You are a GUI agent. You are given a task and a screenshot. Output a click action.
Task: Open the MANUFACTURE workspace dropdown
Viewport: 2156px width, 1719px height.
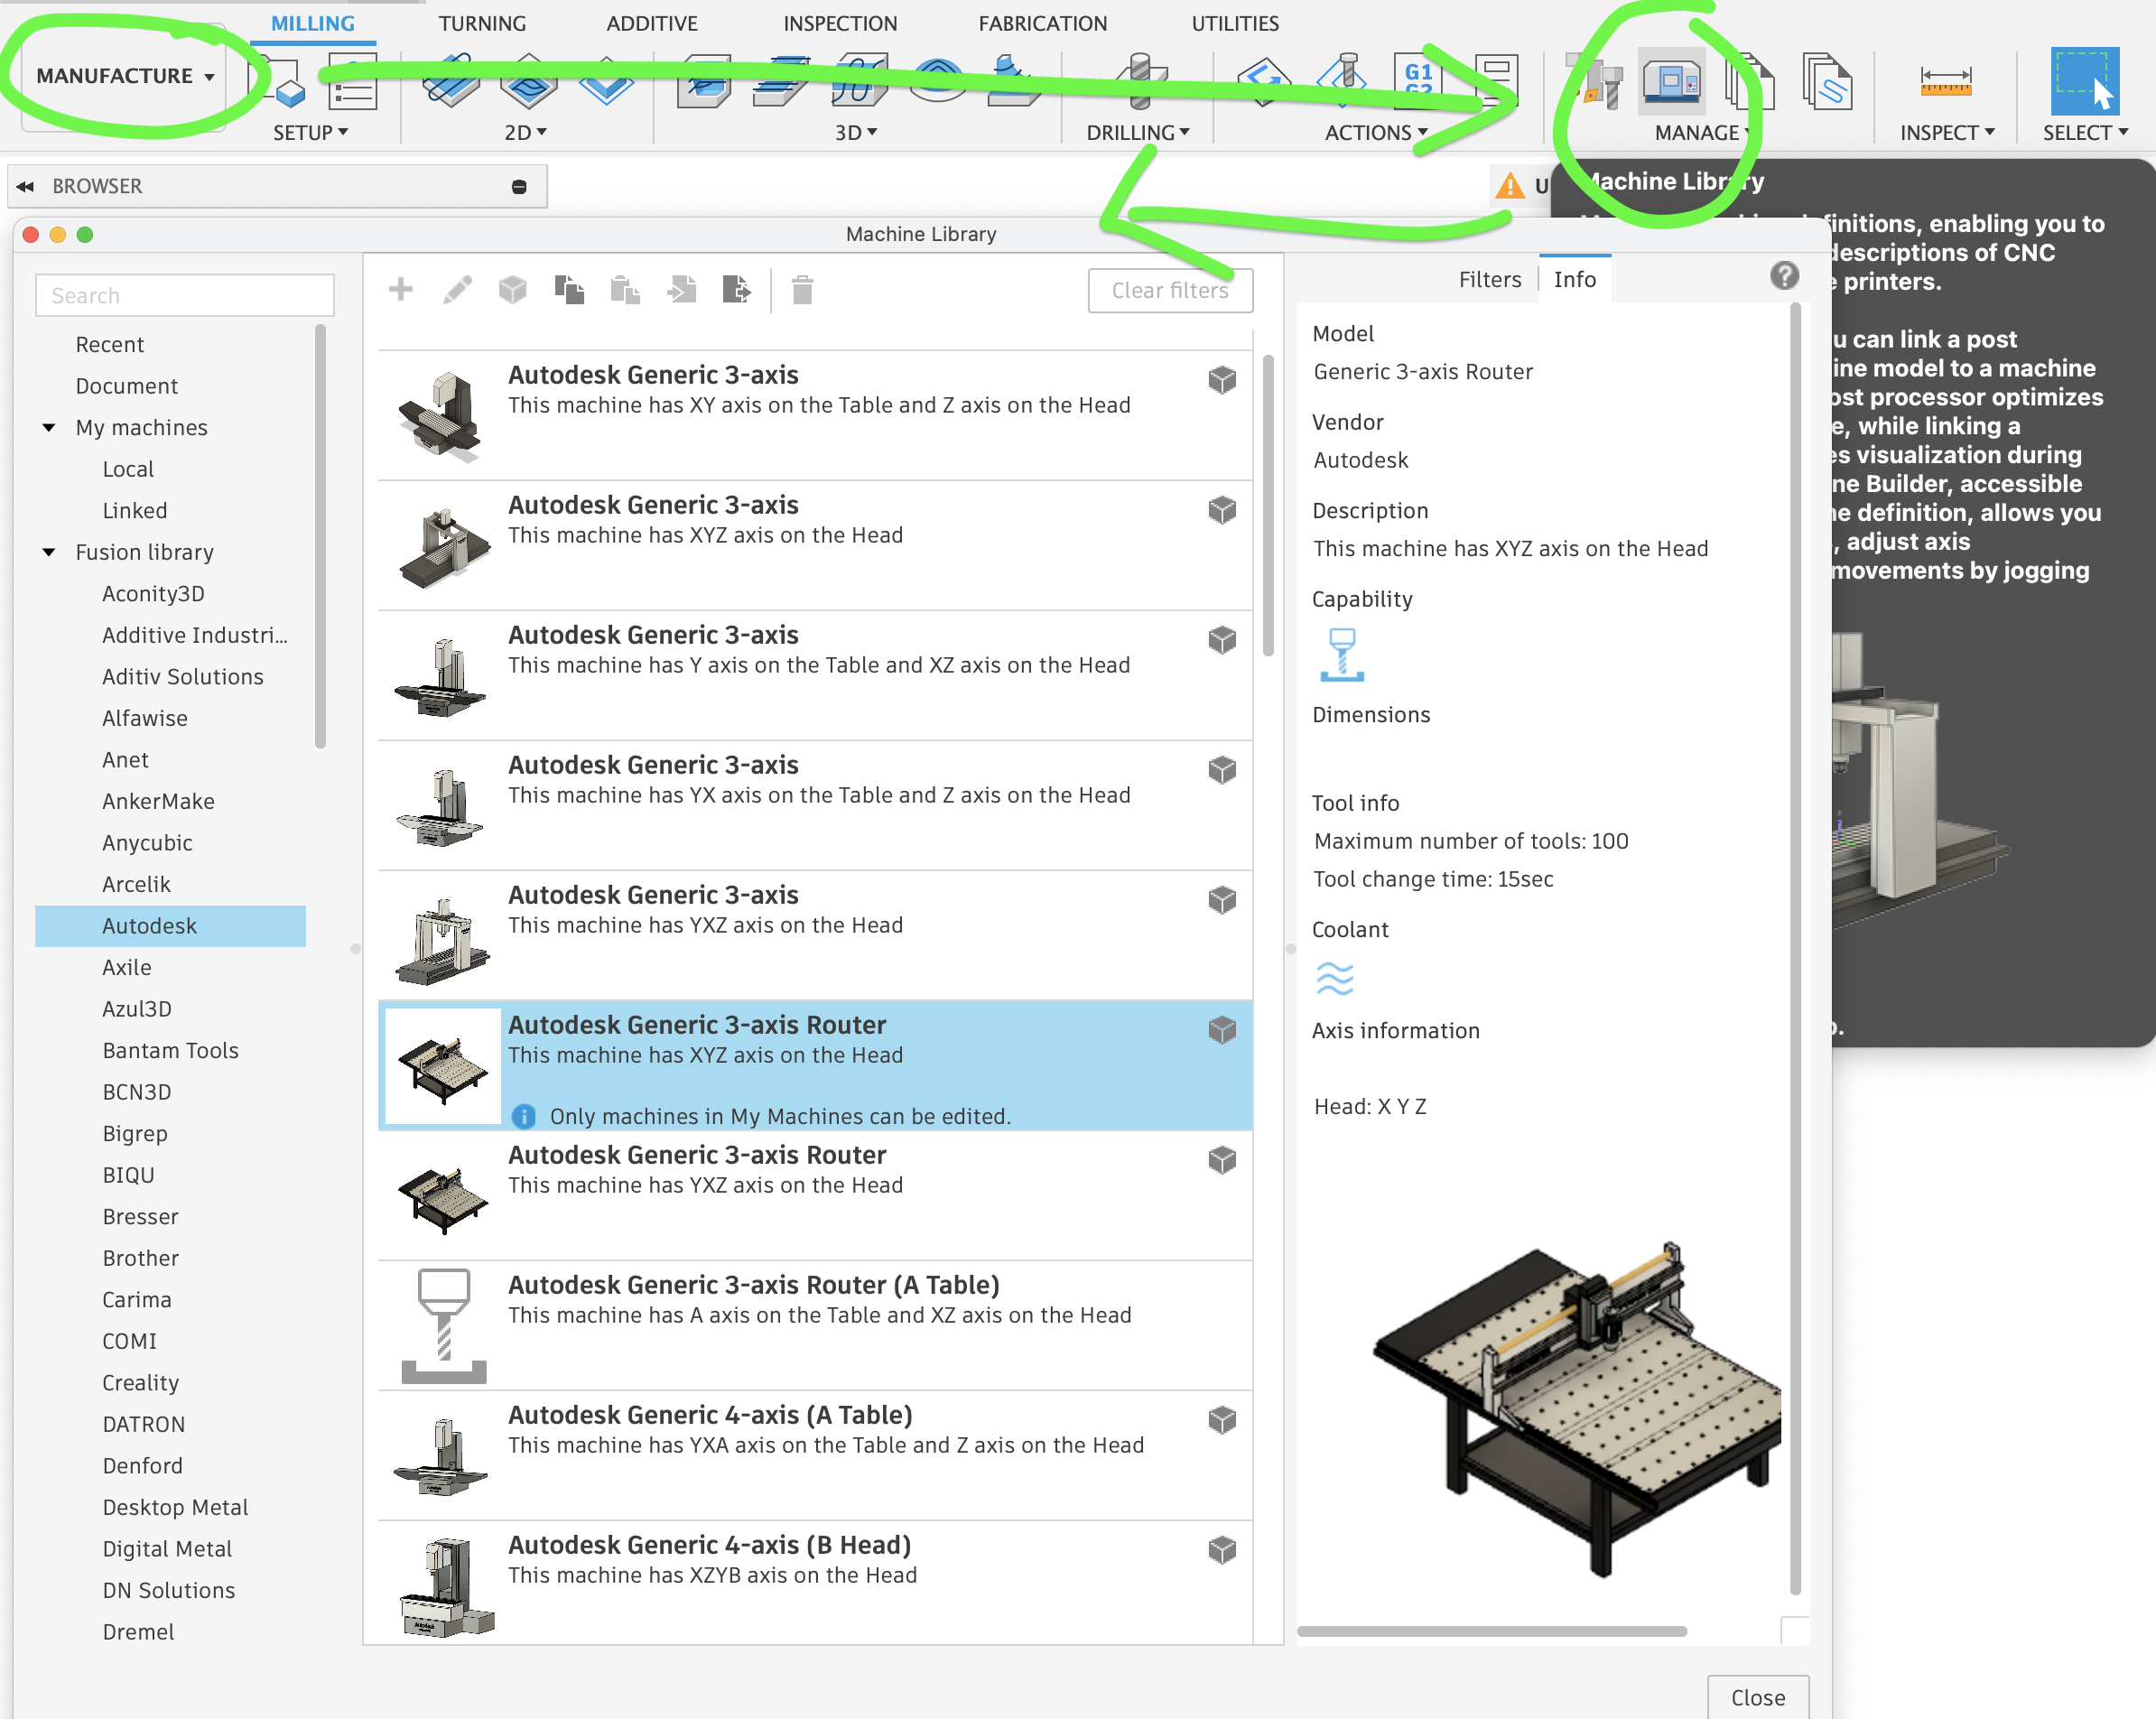point(124,76)
